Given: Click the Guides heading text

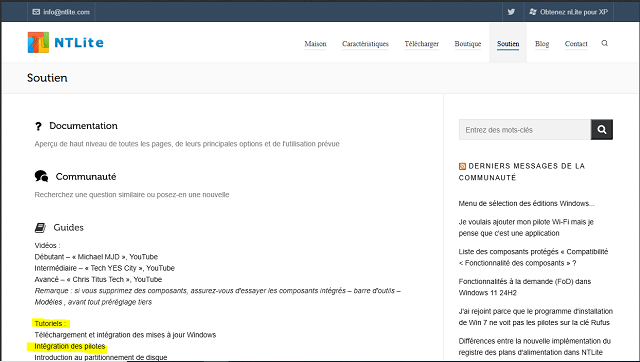Looking at the screenshot, I should point(69,227).
